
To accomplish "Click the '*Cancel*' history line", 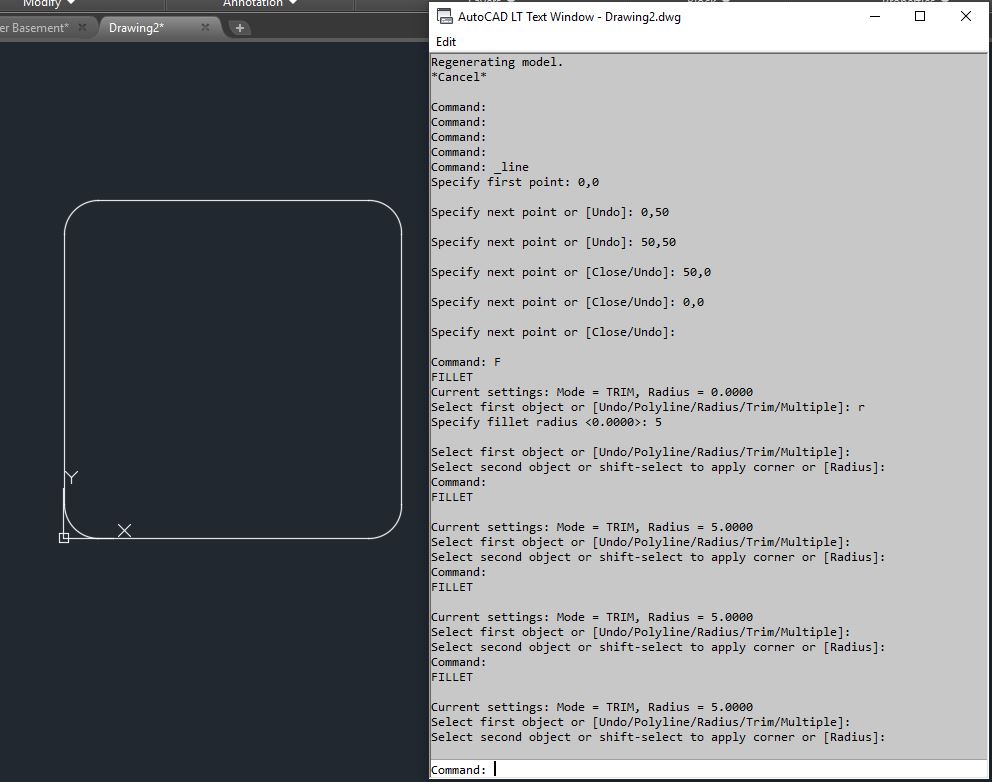I will pos(459,77).
